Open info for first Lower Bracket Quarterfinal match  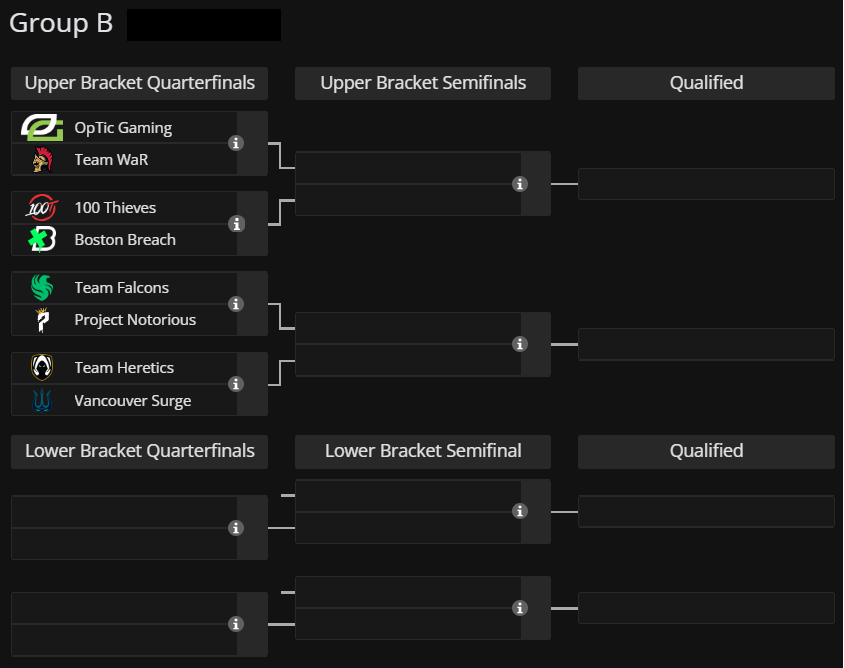click(236, 528)
